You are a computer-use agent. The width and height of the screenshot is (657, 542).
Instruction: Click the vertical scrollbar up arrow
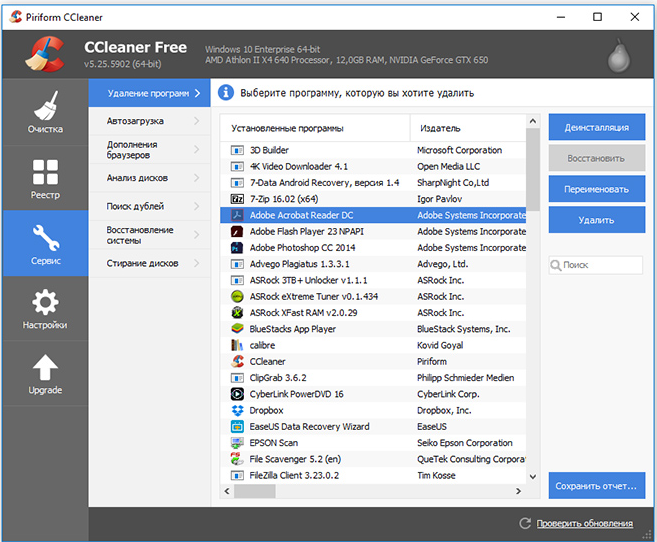533,121
